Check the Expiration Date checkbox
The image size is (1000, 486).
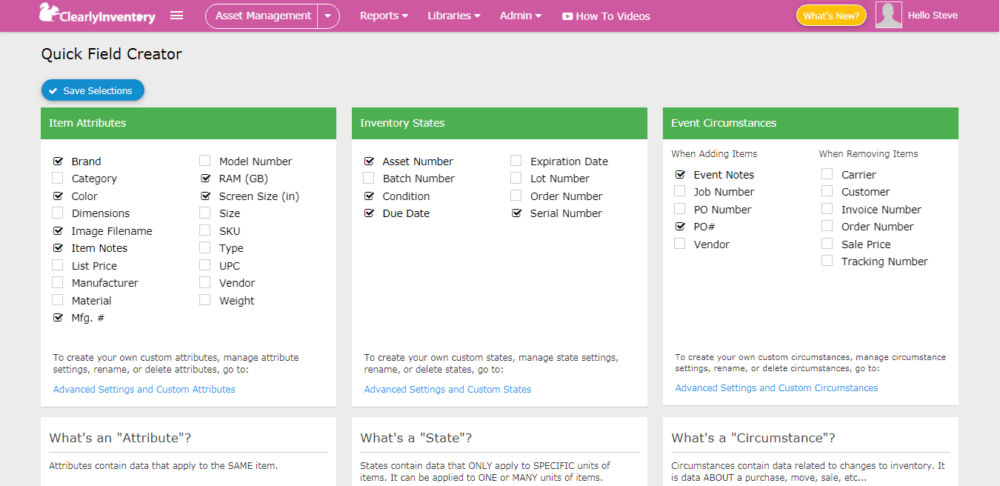coord(516,161)
